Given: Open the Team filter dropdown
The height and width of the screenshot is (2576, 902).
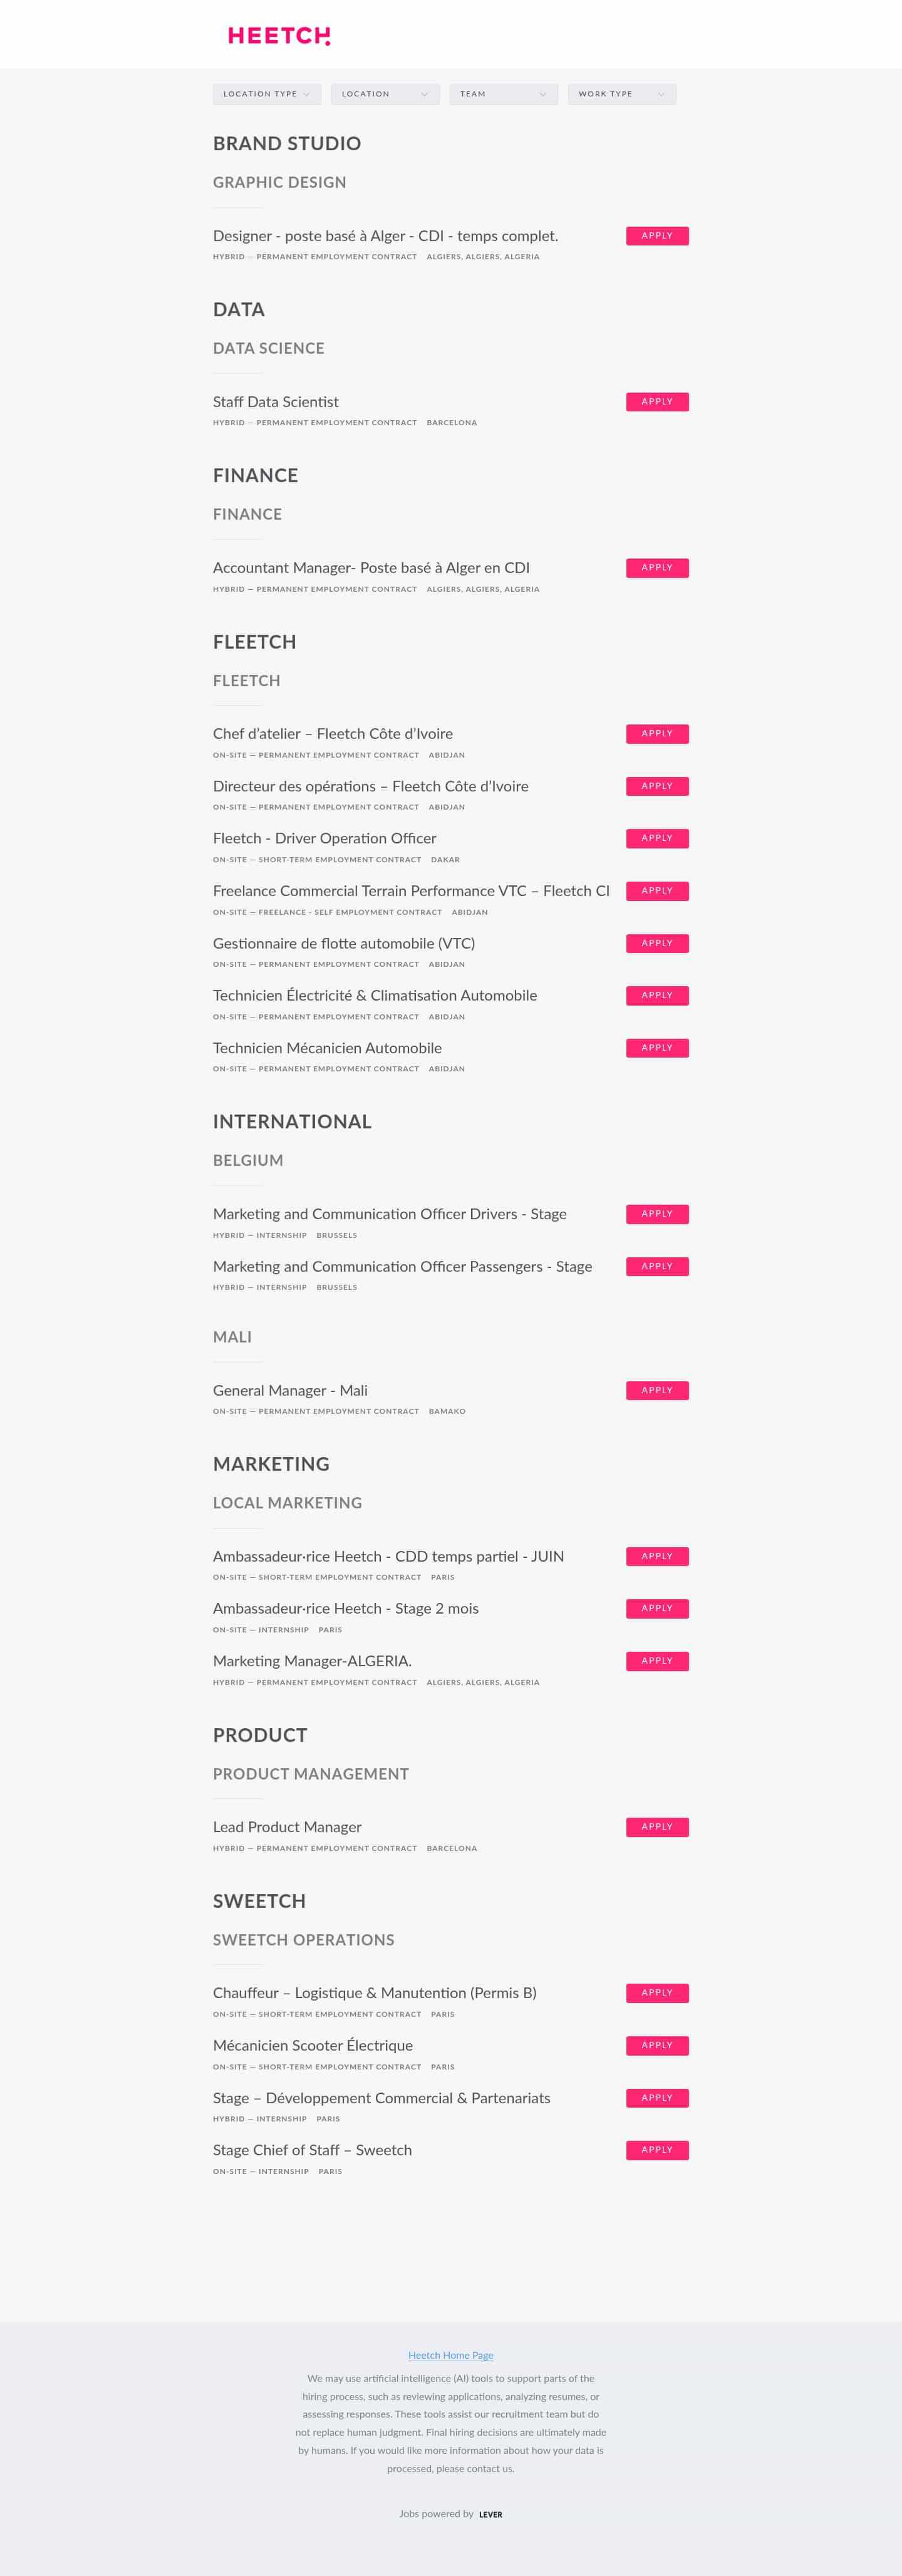Looking at the screenshot, I should point(503,93).
